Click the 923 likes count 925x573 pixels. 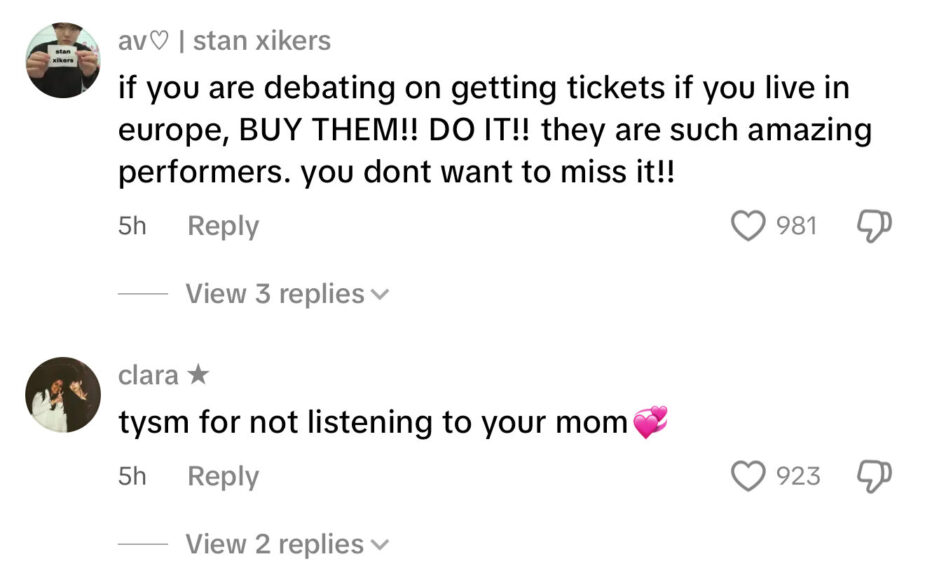(x=798, y=476)
